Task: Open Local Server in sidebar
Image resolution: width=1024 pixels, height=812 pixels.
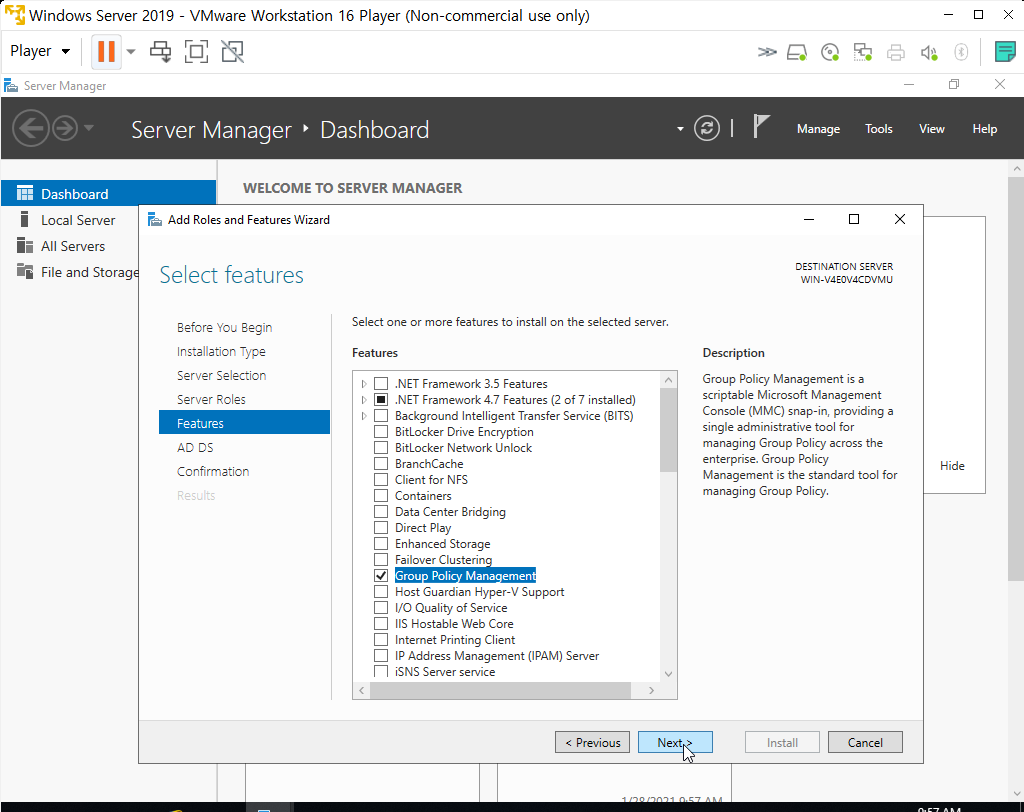Action: pyautogui.click(x=77, y=220)
